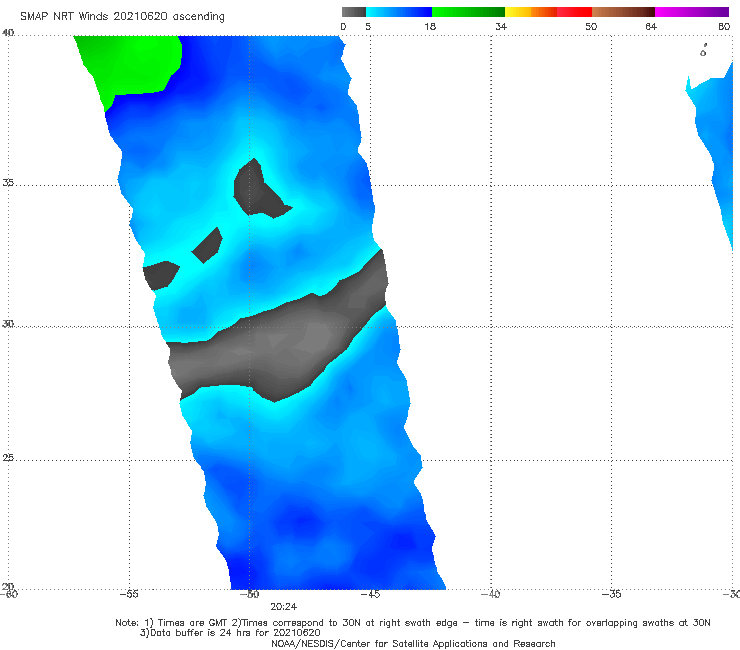Screen dimensions: 740x650
Task: Click the title 'SMAP NRT Winds 20210620 ascending'
Action: point(122,17)
